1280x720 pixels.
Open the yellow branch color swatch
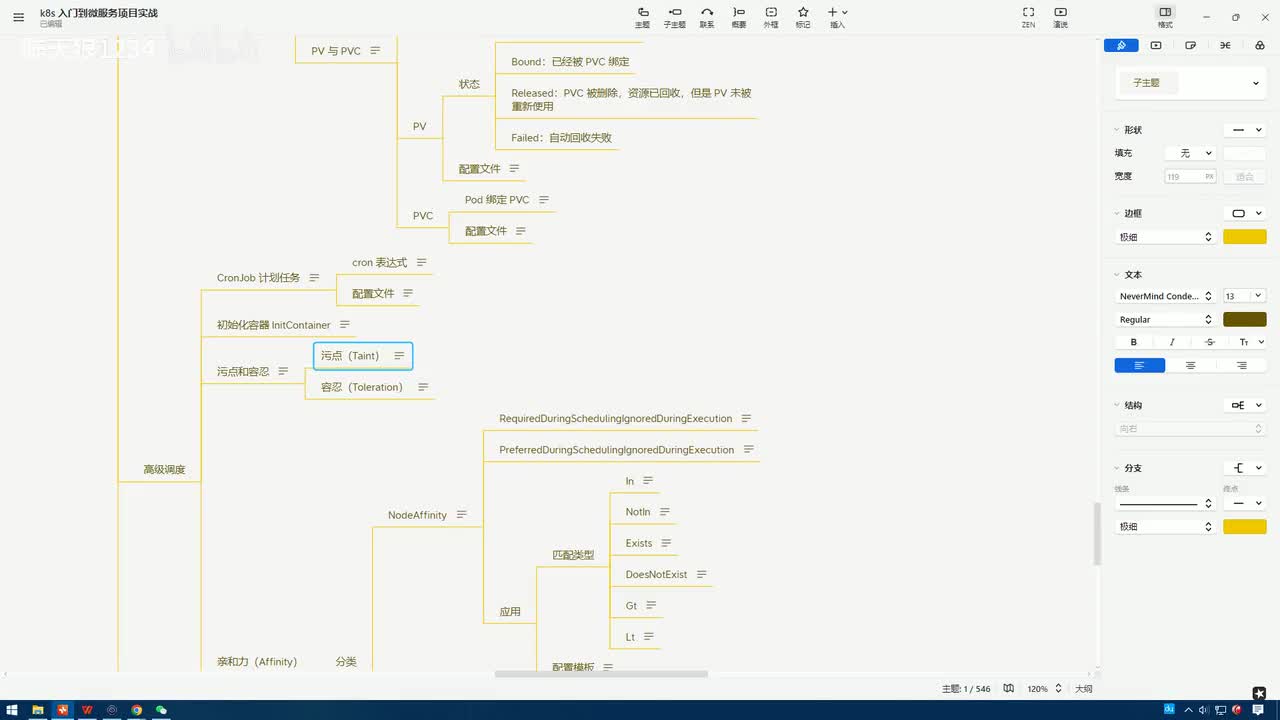click(x=1245, y=526)
